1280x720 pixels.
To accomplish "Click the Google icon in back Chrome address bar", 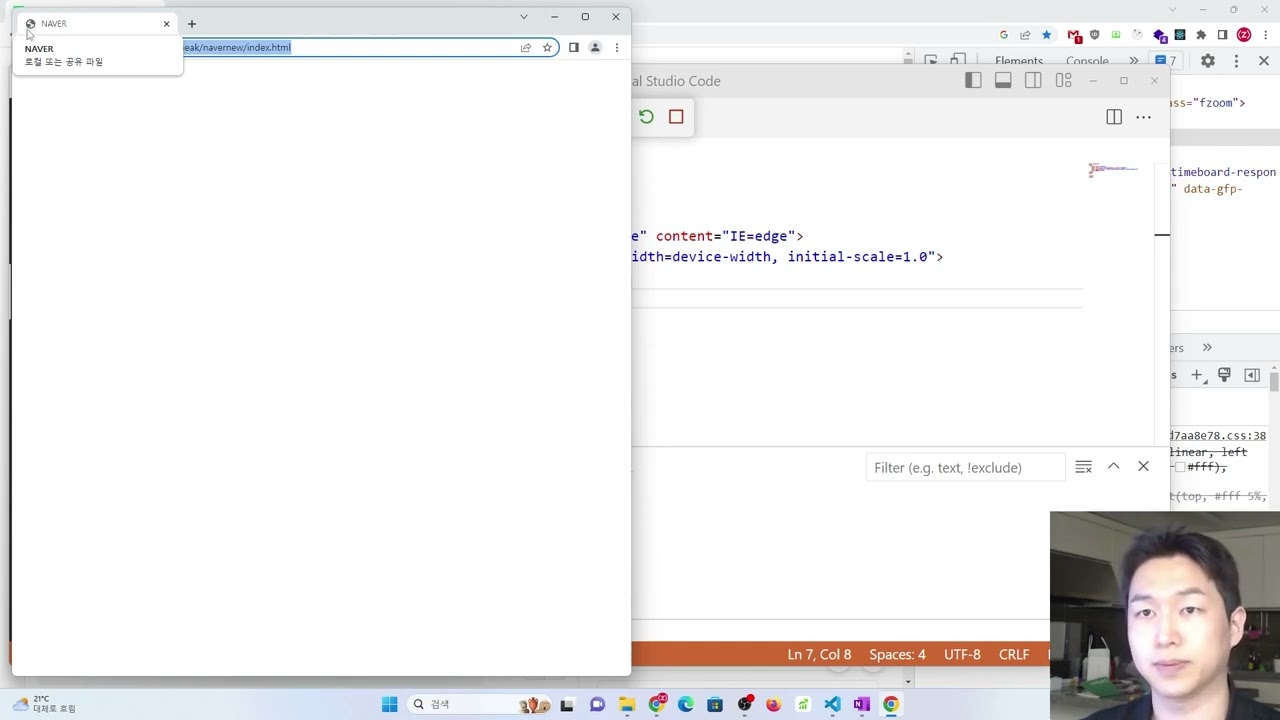I will pos(1004,35).
